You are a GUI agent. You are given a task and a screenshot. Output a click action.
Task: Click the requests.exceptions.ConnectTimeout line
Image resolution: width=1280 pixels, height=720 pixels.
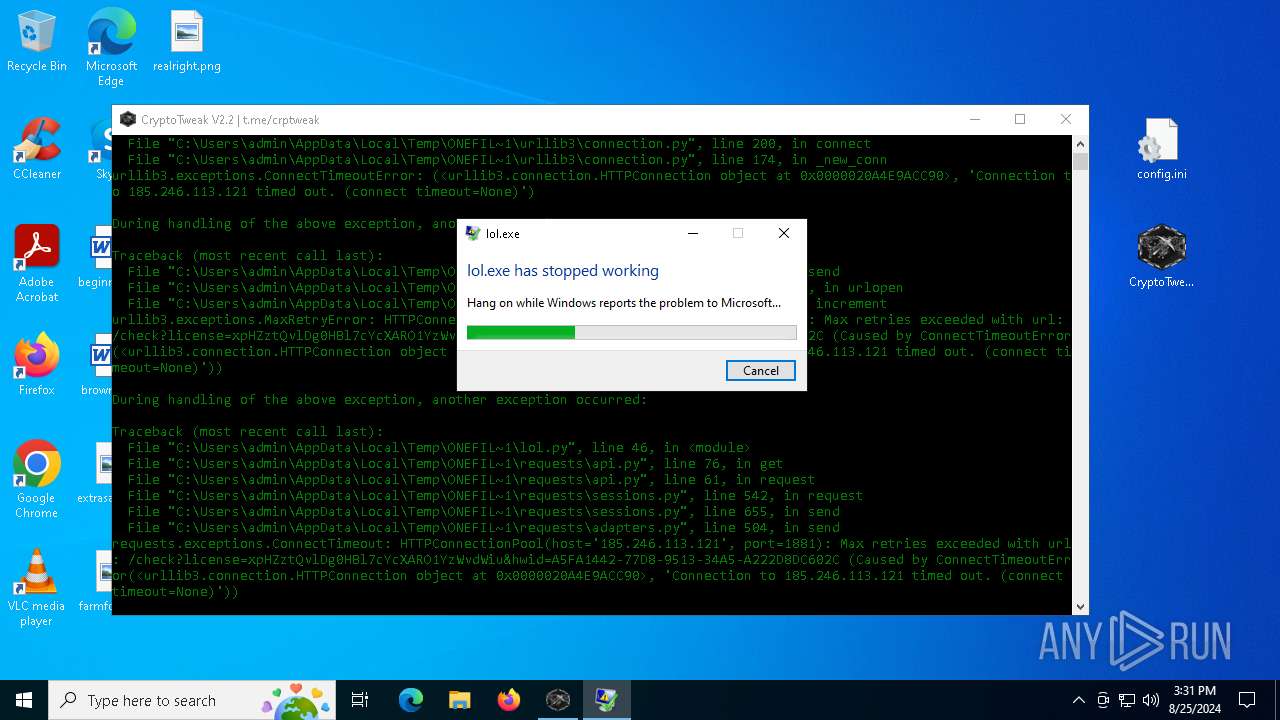pos(591,568)
